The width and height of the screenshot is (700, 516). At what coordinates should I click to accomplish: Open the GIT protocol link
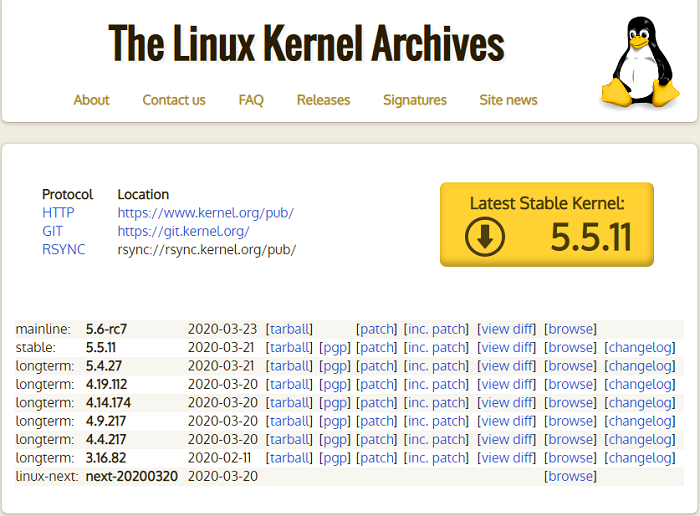point(52,231)
